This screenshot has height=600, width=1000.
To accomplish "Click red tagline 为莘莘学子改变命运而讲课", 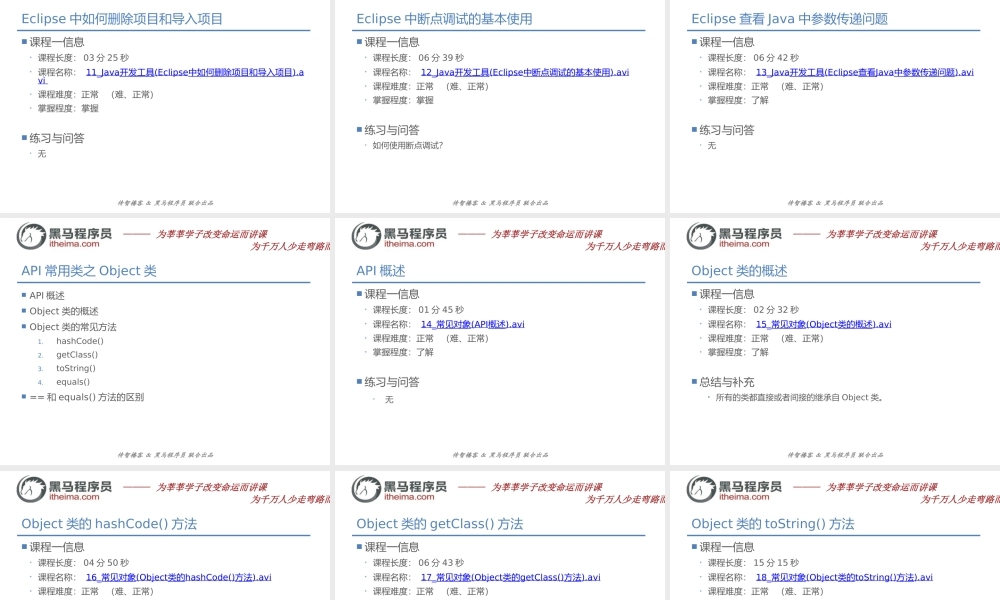I will pos(211,231).
